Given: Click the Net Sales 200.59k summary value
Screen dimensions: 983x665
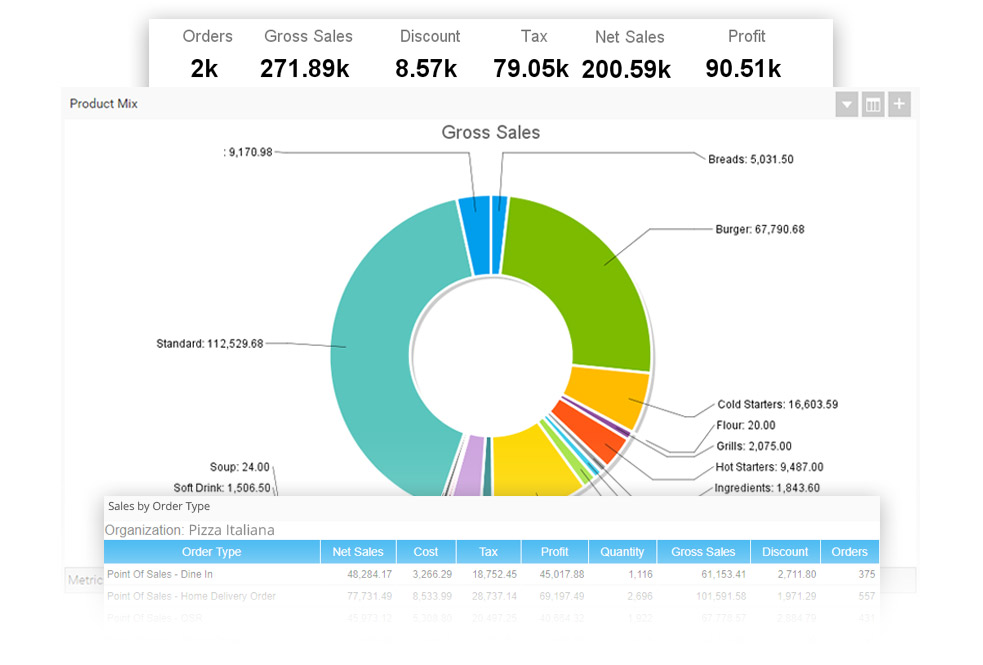Looking at the screenshot, I should point(626,69).
